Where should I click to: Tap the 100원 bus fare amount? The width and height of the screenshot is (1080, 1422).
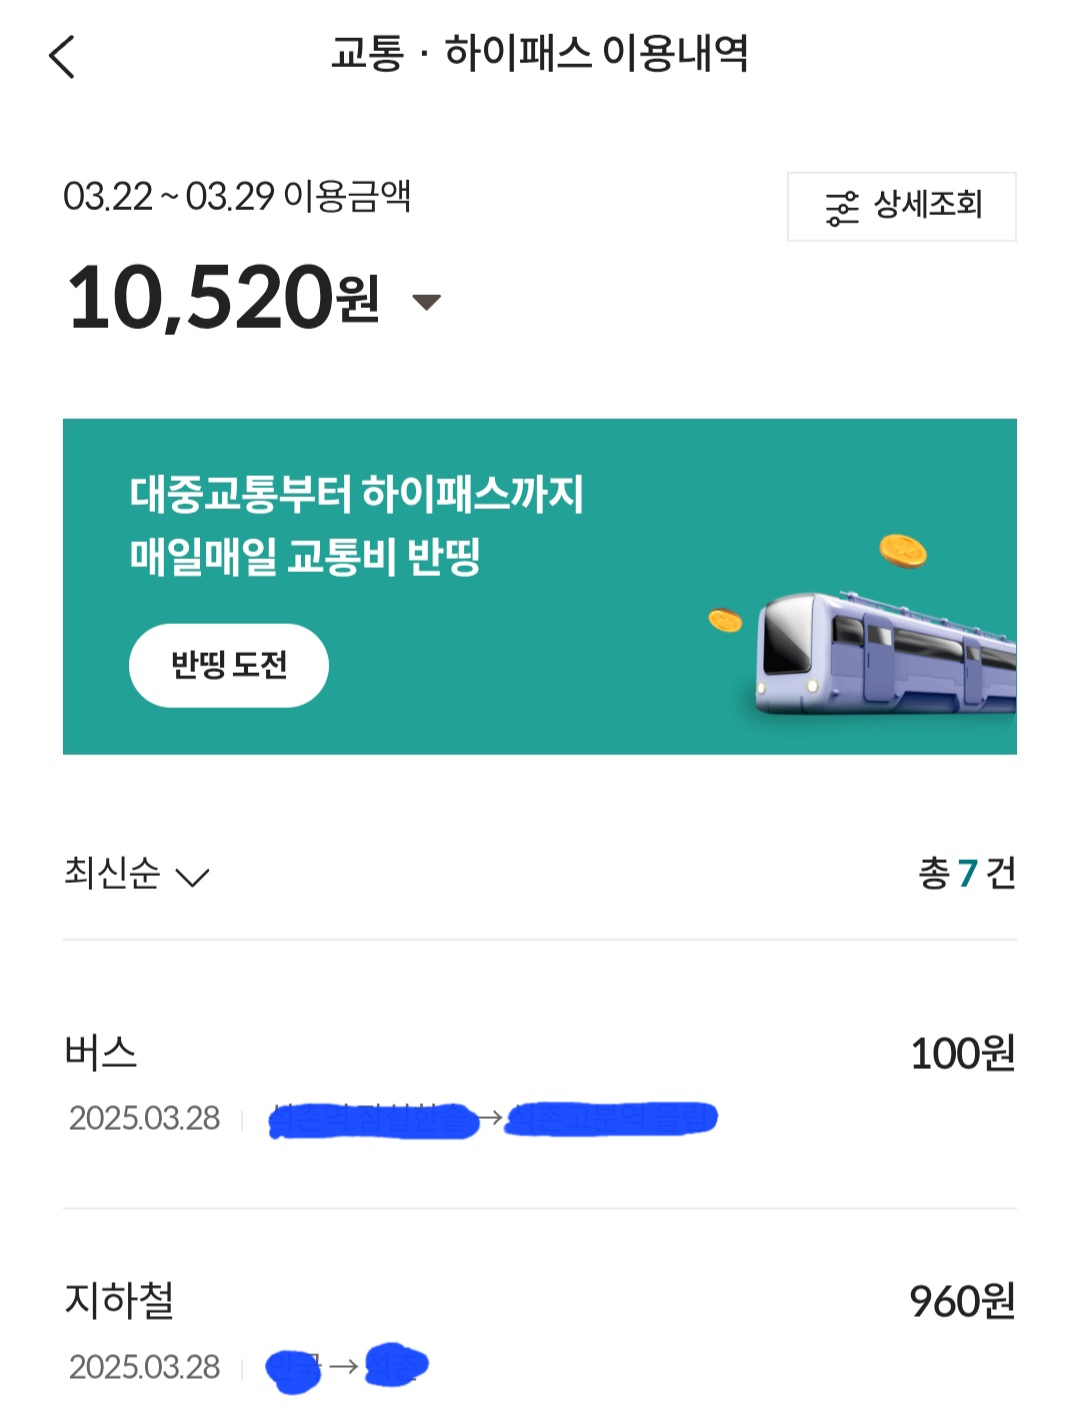(962, 1054)
